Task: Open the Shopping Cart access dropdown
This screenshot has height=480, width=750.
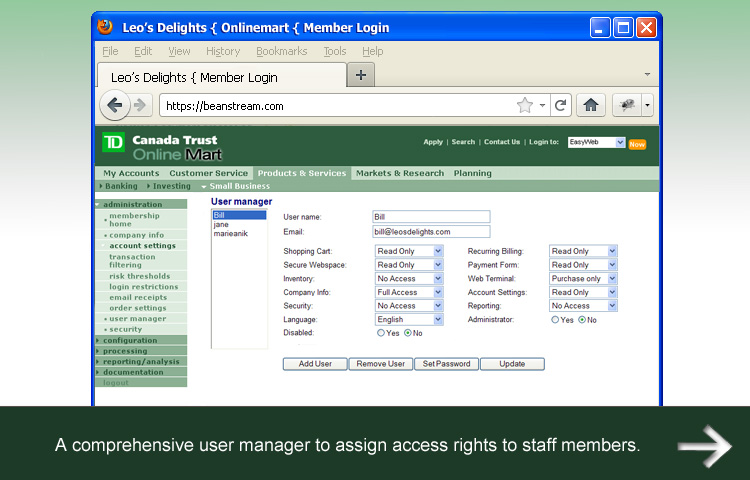Action: pyautogui.click(x=409, y=251)
